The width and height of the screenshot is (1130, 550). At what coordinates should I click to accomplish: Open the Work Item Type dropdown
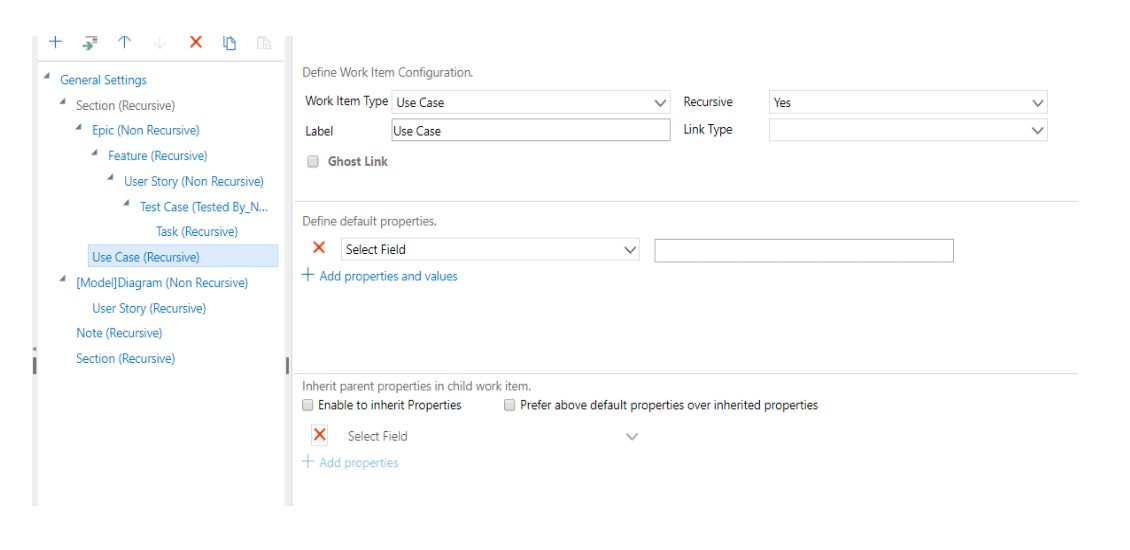point(531,102)
